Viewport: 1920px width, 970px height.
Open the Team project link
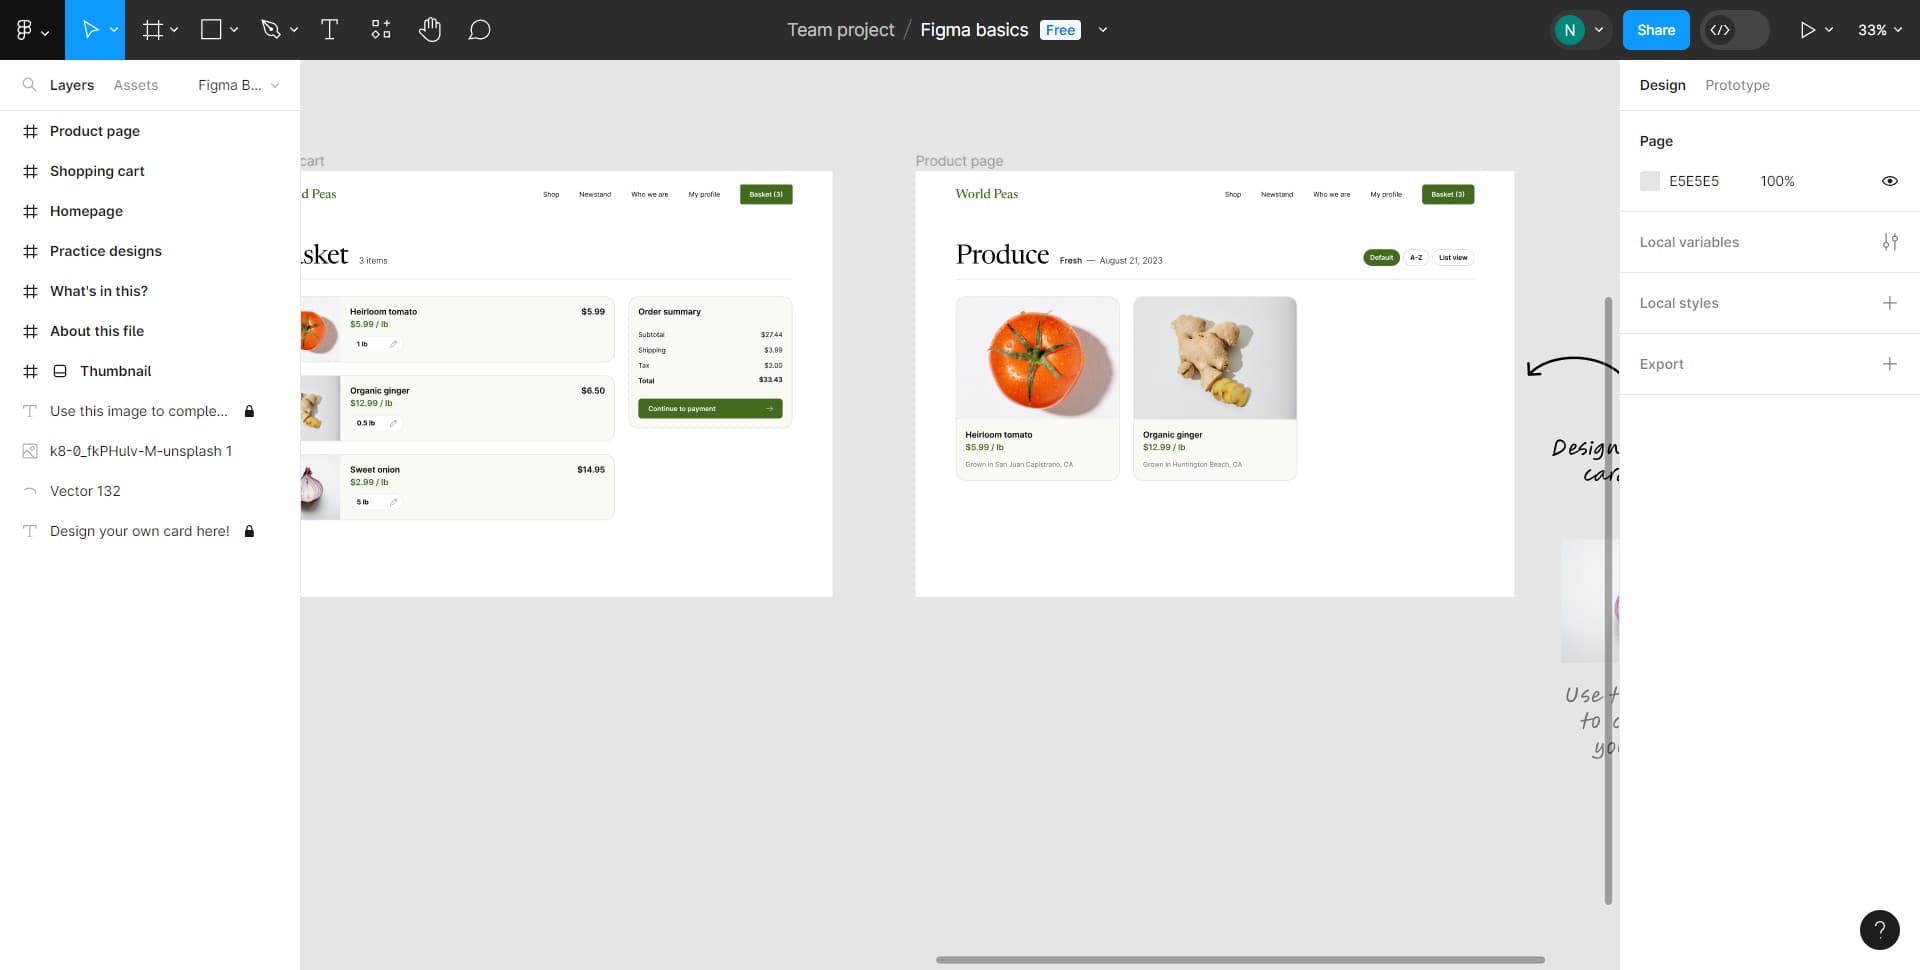click(x=841, y=30)
